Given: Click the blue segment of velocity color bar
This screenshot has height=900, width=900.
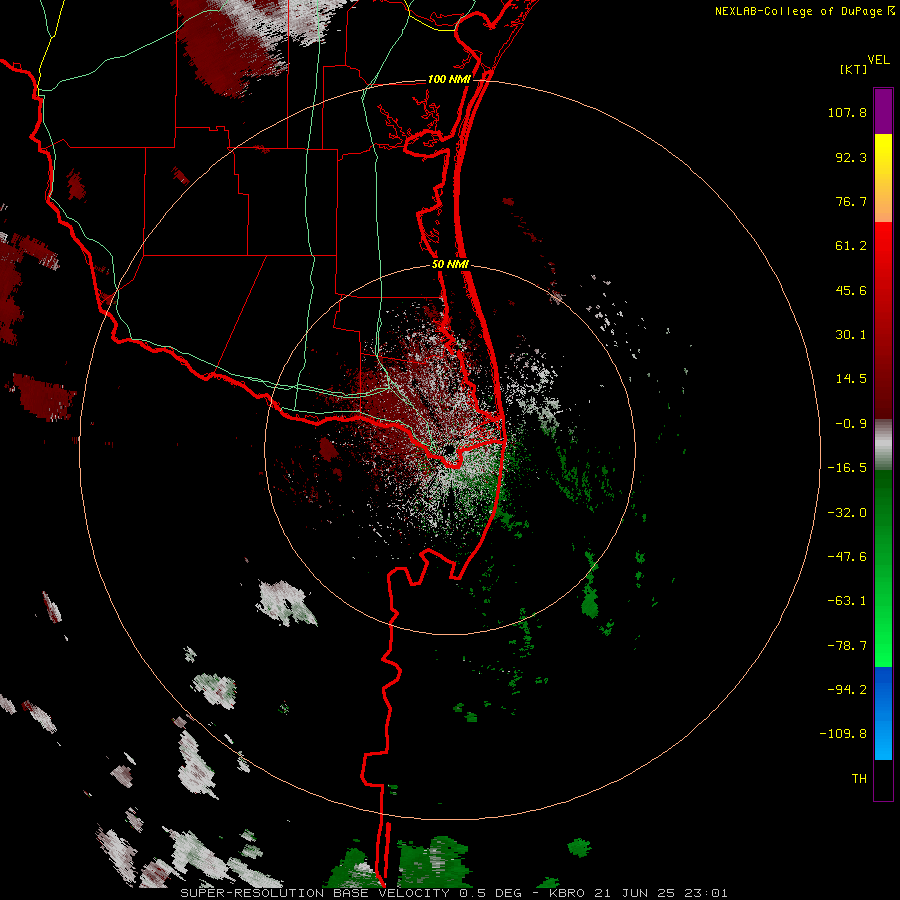Looking at the screenshot, I should coord(883,713).
